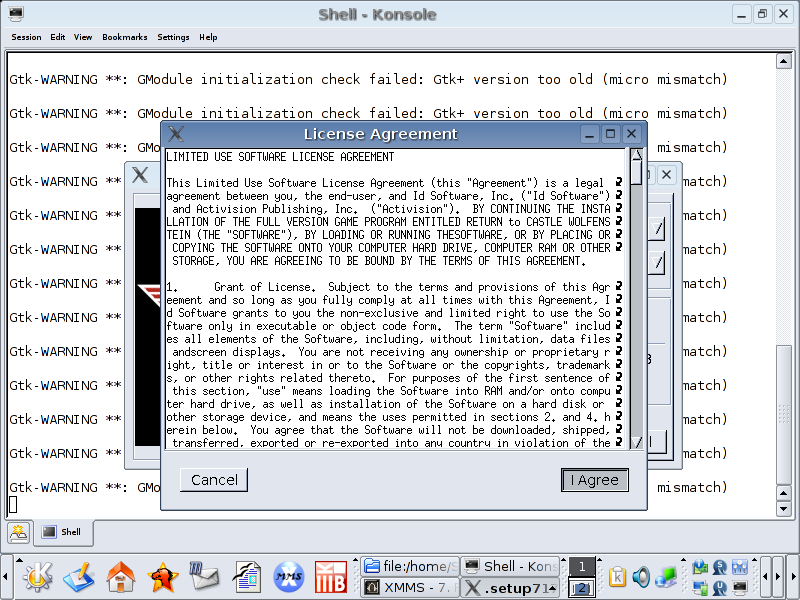The image size is (800, 600).
Task: Click the new session icon in Konsole
Action: coord(18,533)
